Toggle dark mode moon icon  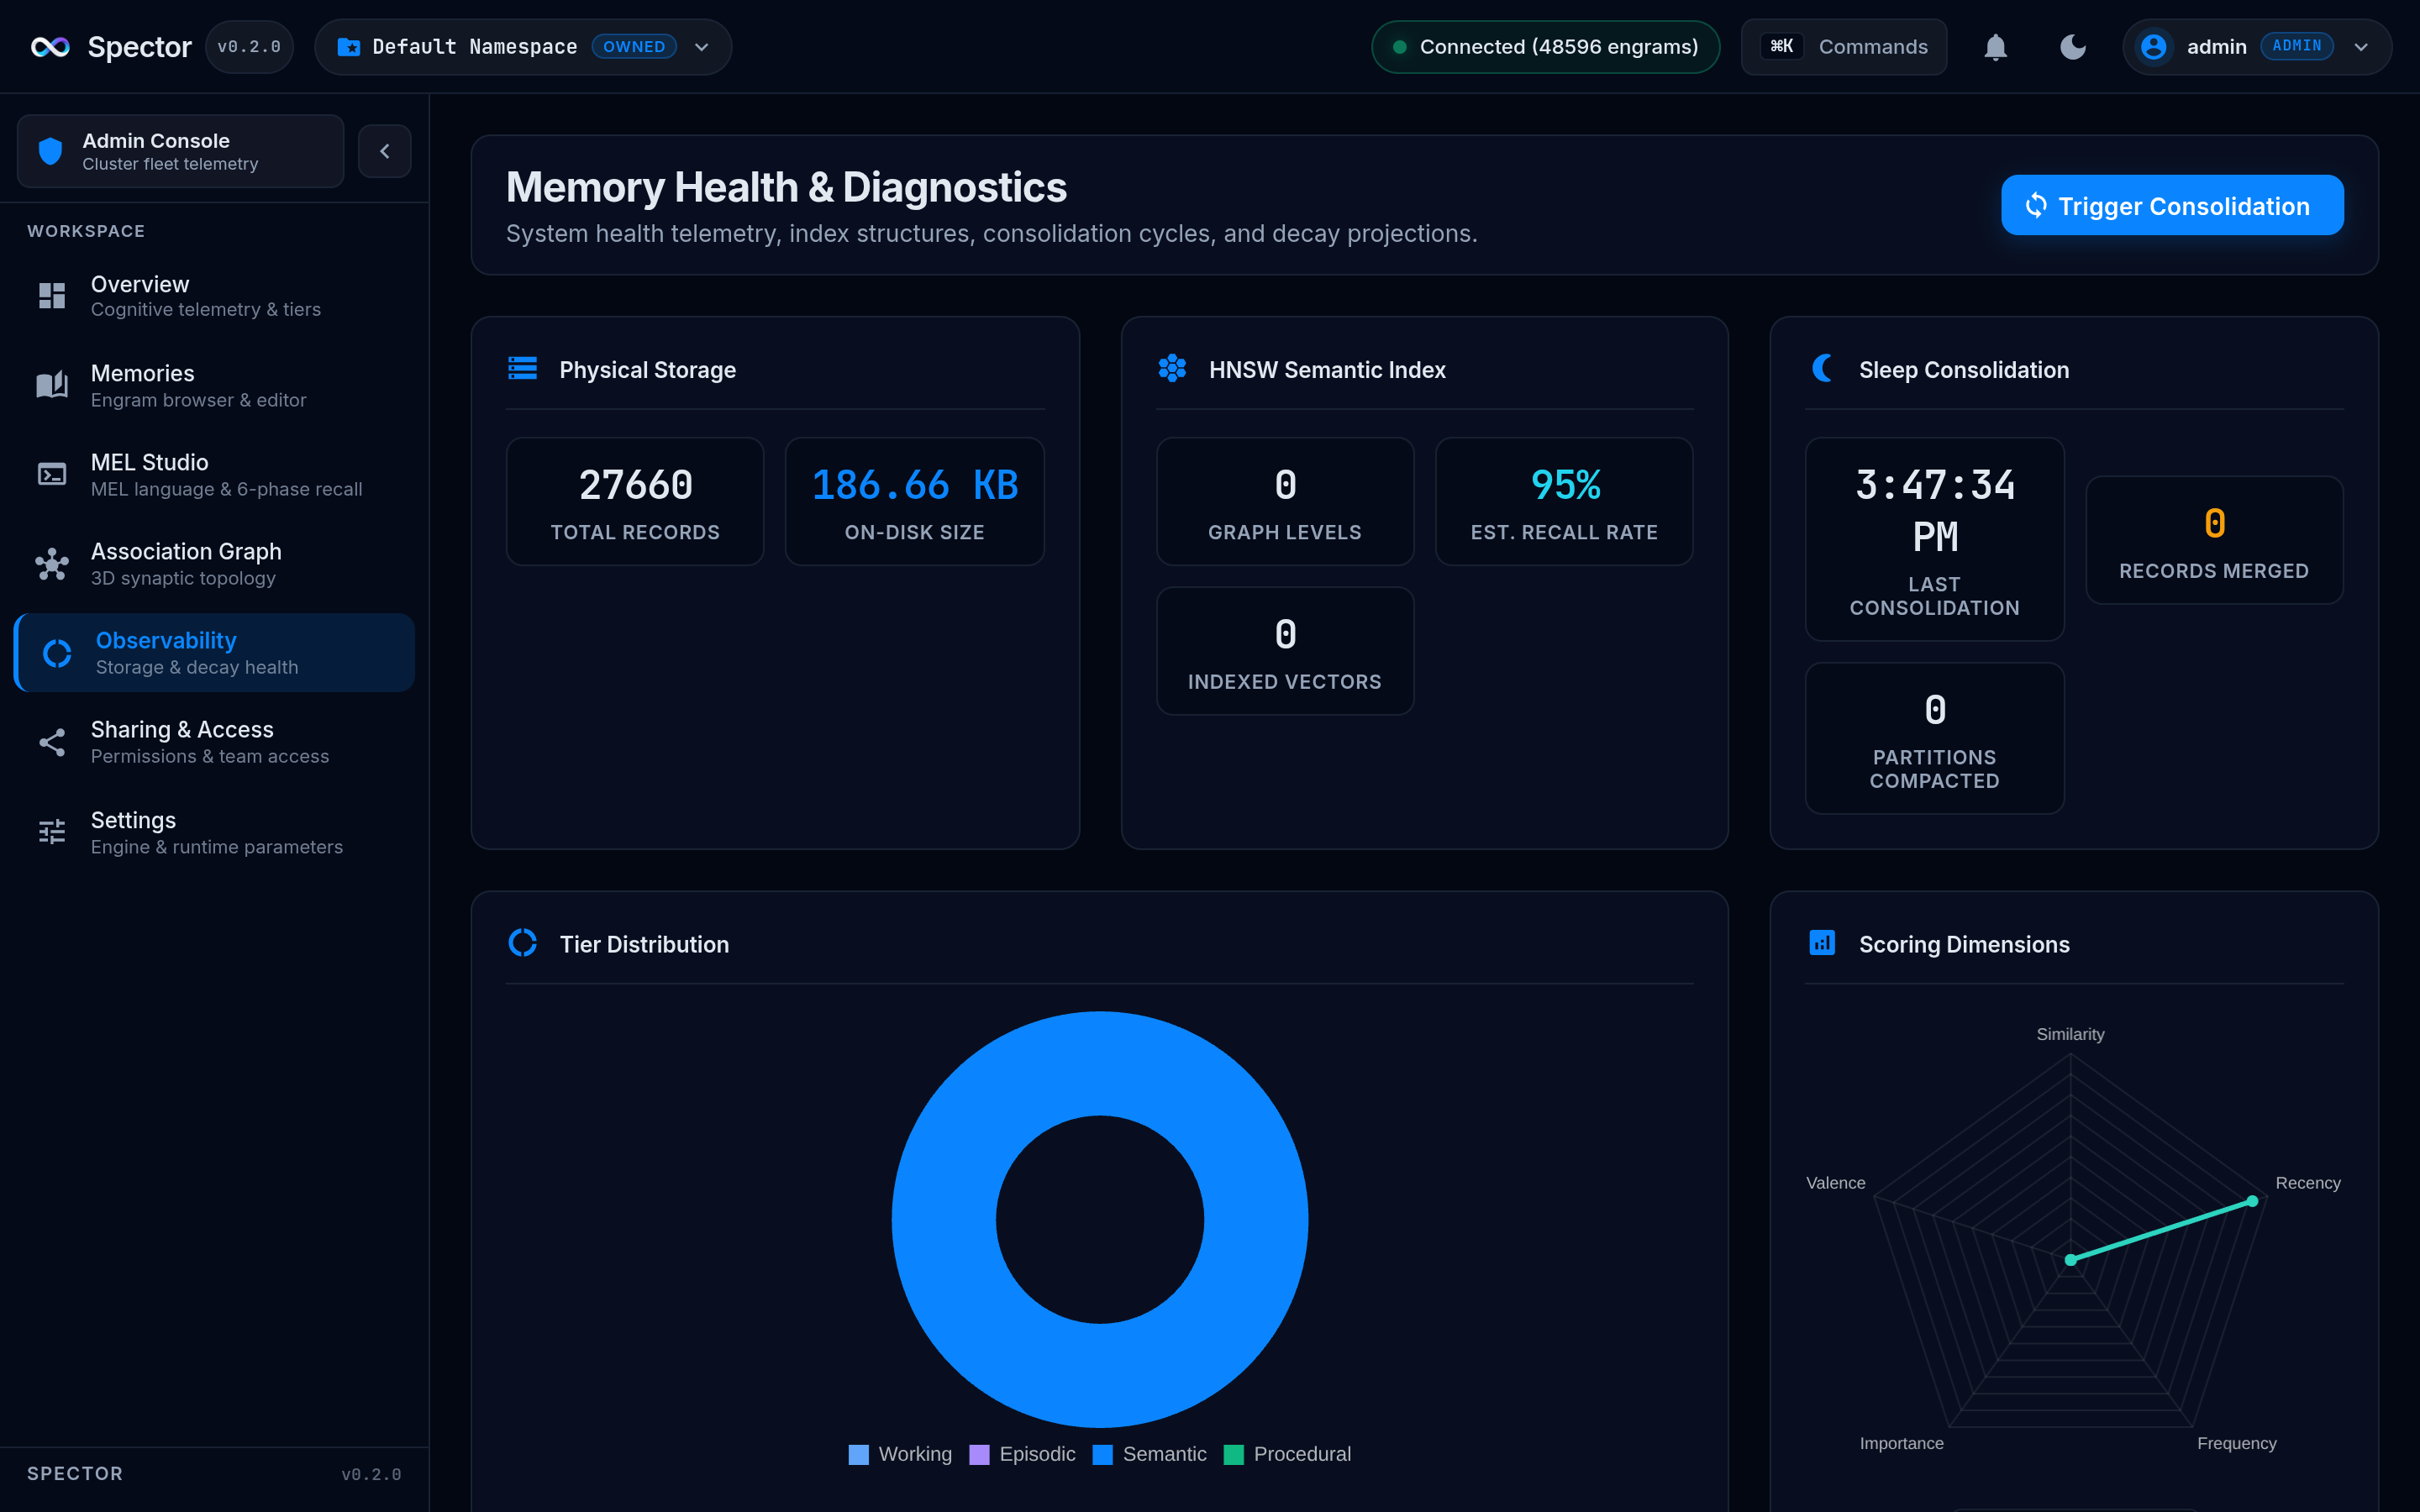(2073, 47)
